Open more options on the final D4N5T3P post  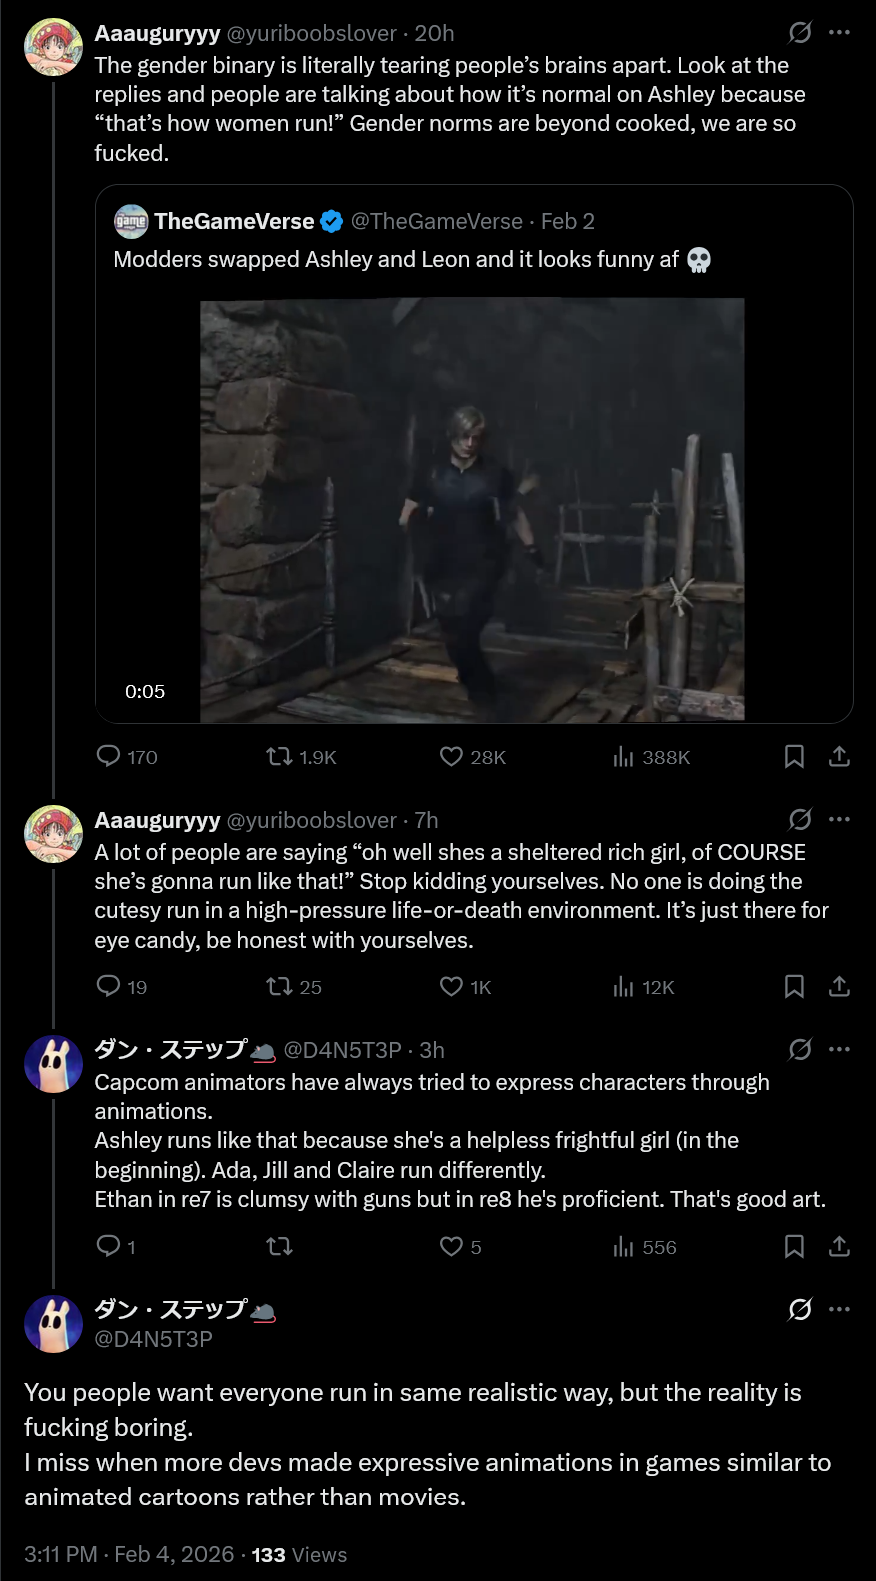tap(840, 1309)
